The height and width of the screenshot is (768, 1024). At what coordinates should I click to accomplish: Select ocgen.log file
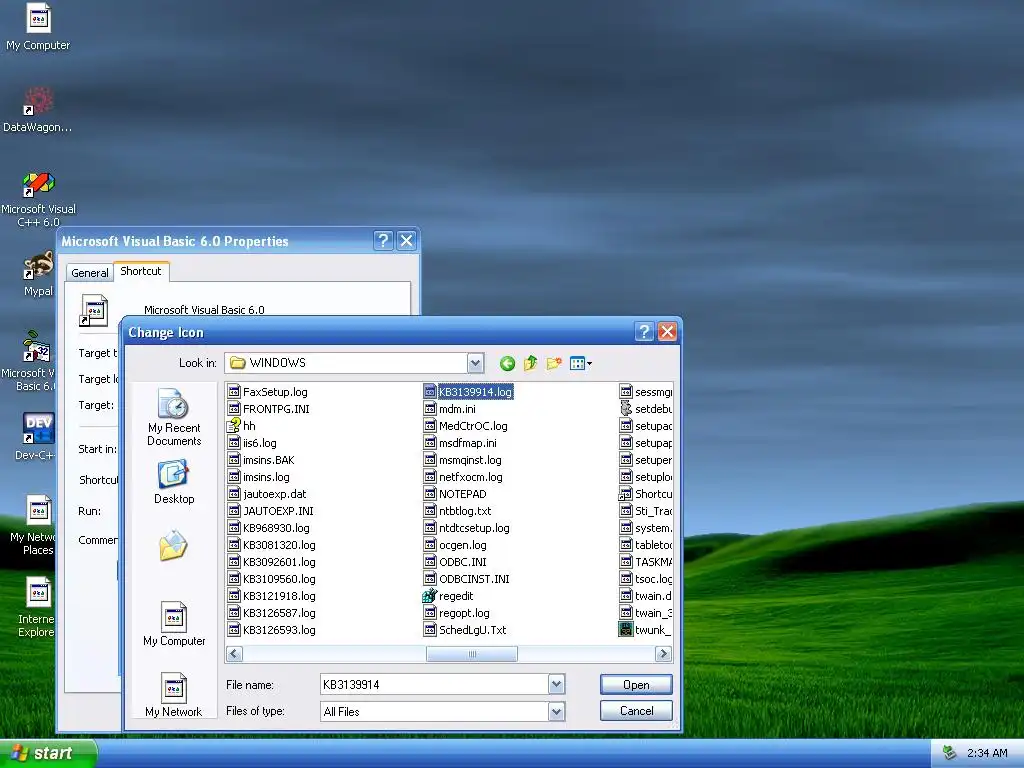coord(455,545)
